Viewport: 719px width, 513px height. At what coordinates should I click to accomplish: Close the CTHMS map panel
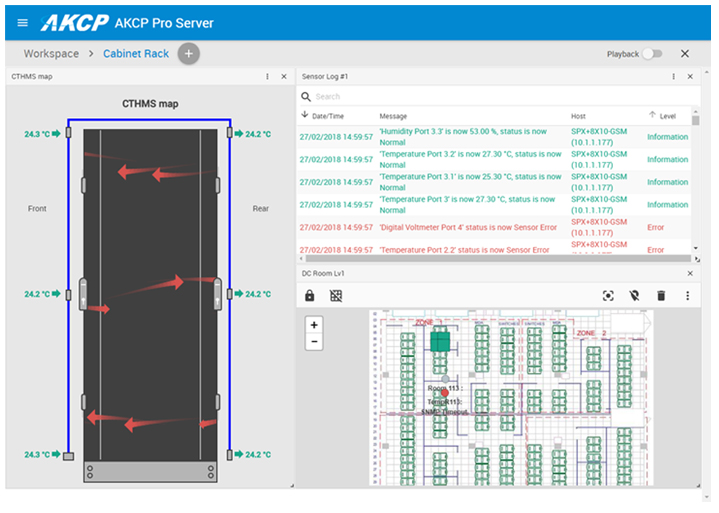tap(284, 77)
